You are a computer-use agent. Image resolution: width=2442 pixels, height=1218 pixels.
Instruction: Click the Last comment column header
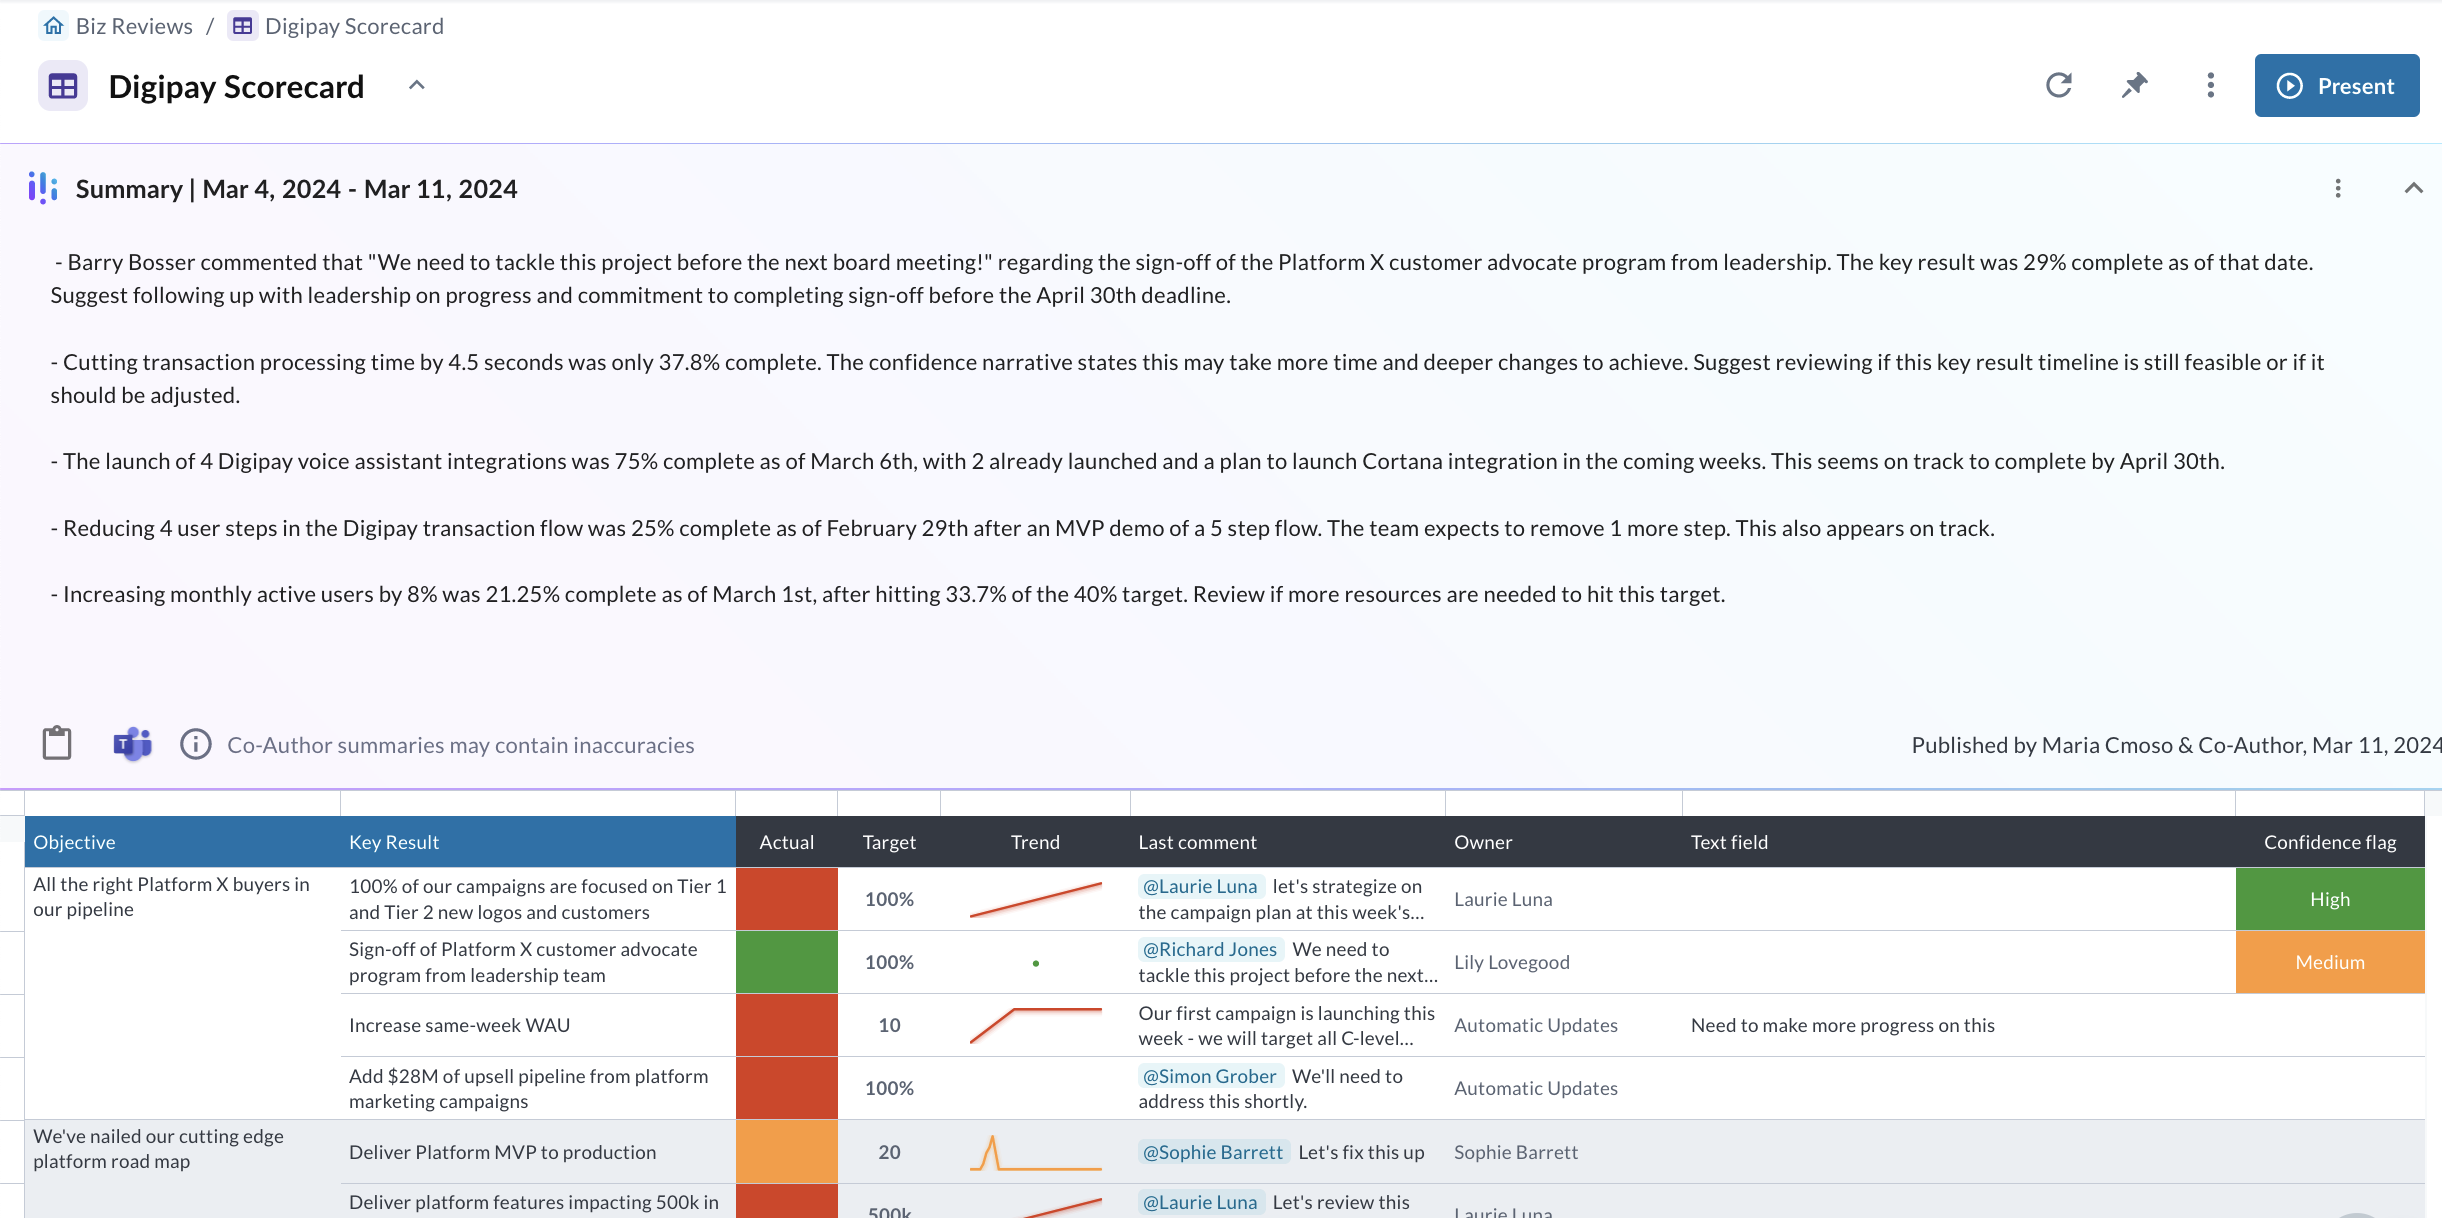point(1287,842)
